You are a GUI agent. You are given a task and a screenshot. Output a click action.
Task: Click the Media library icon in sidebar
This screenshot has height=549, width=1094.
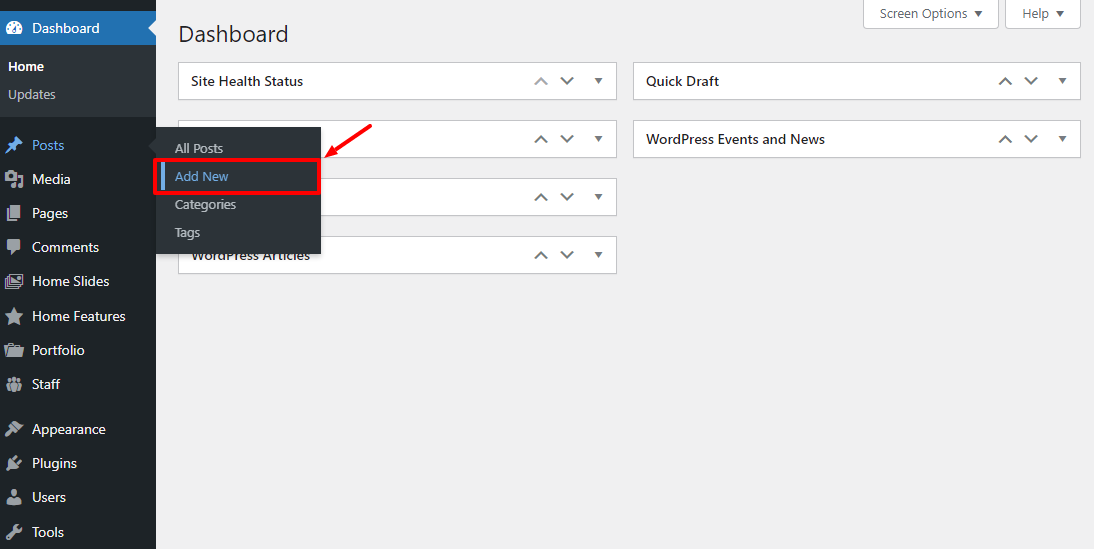(x=14, y=180)
